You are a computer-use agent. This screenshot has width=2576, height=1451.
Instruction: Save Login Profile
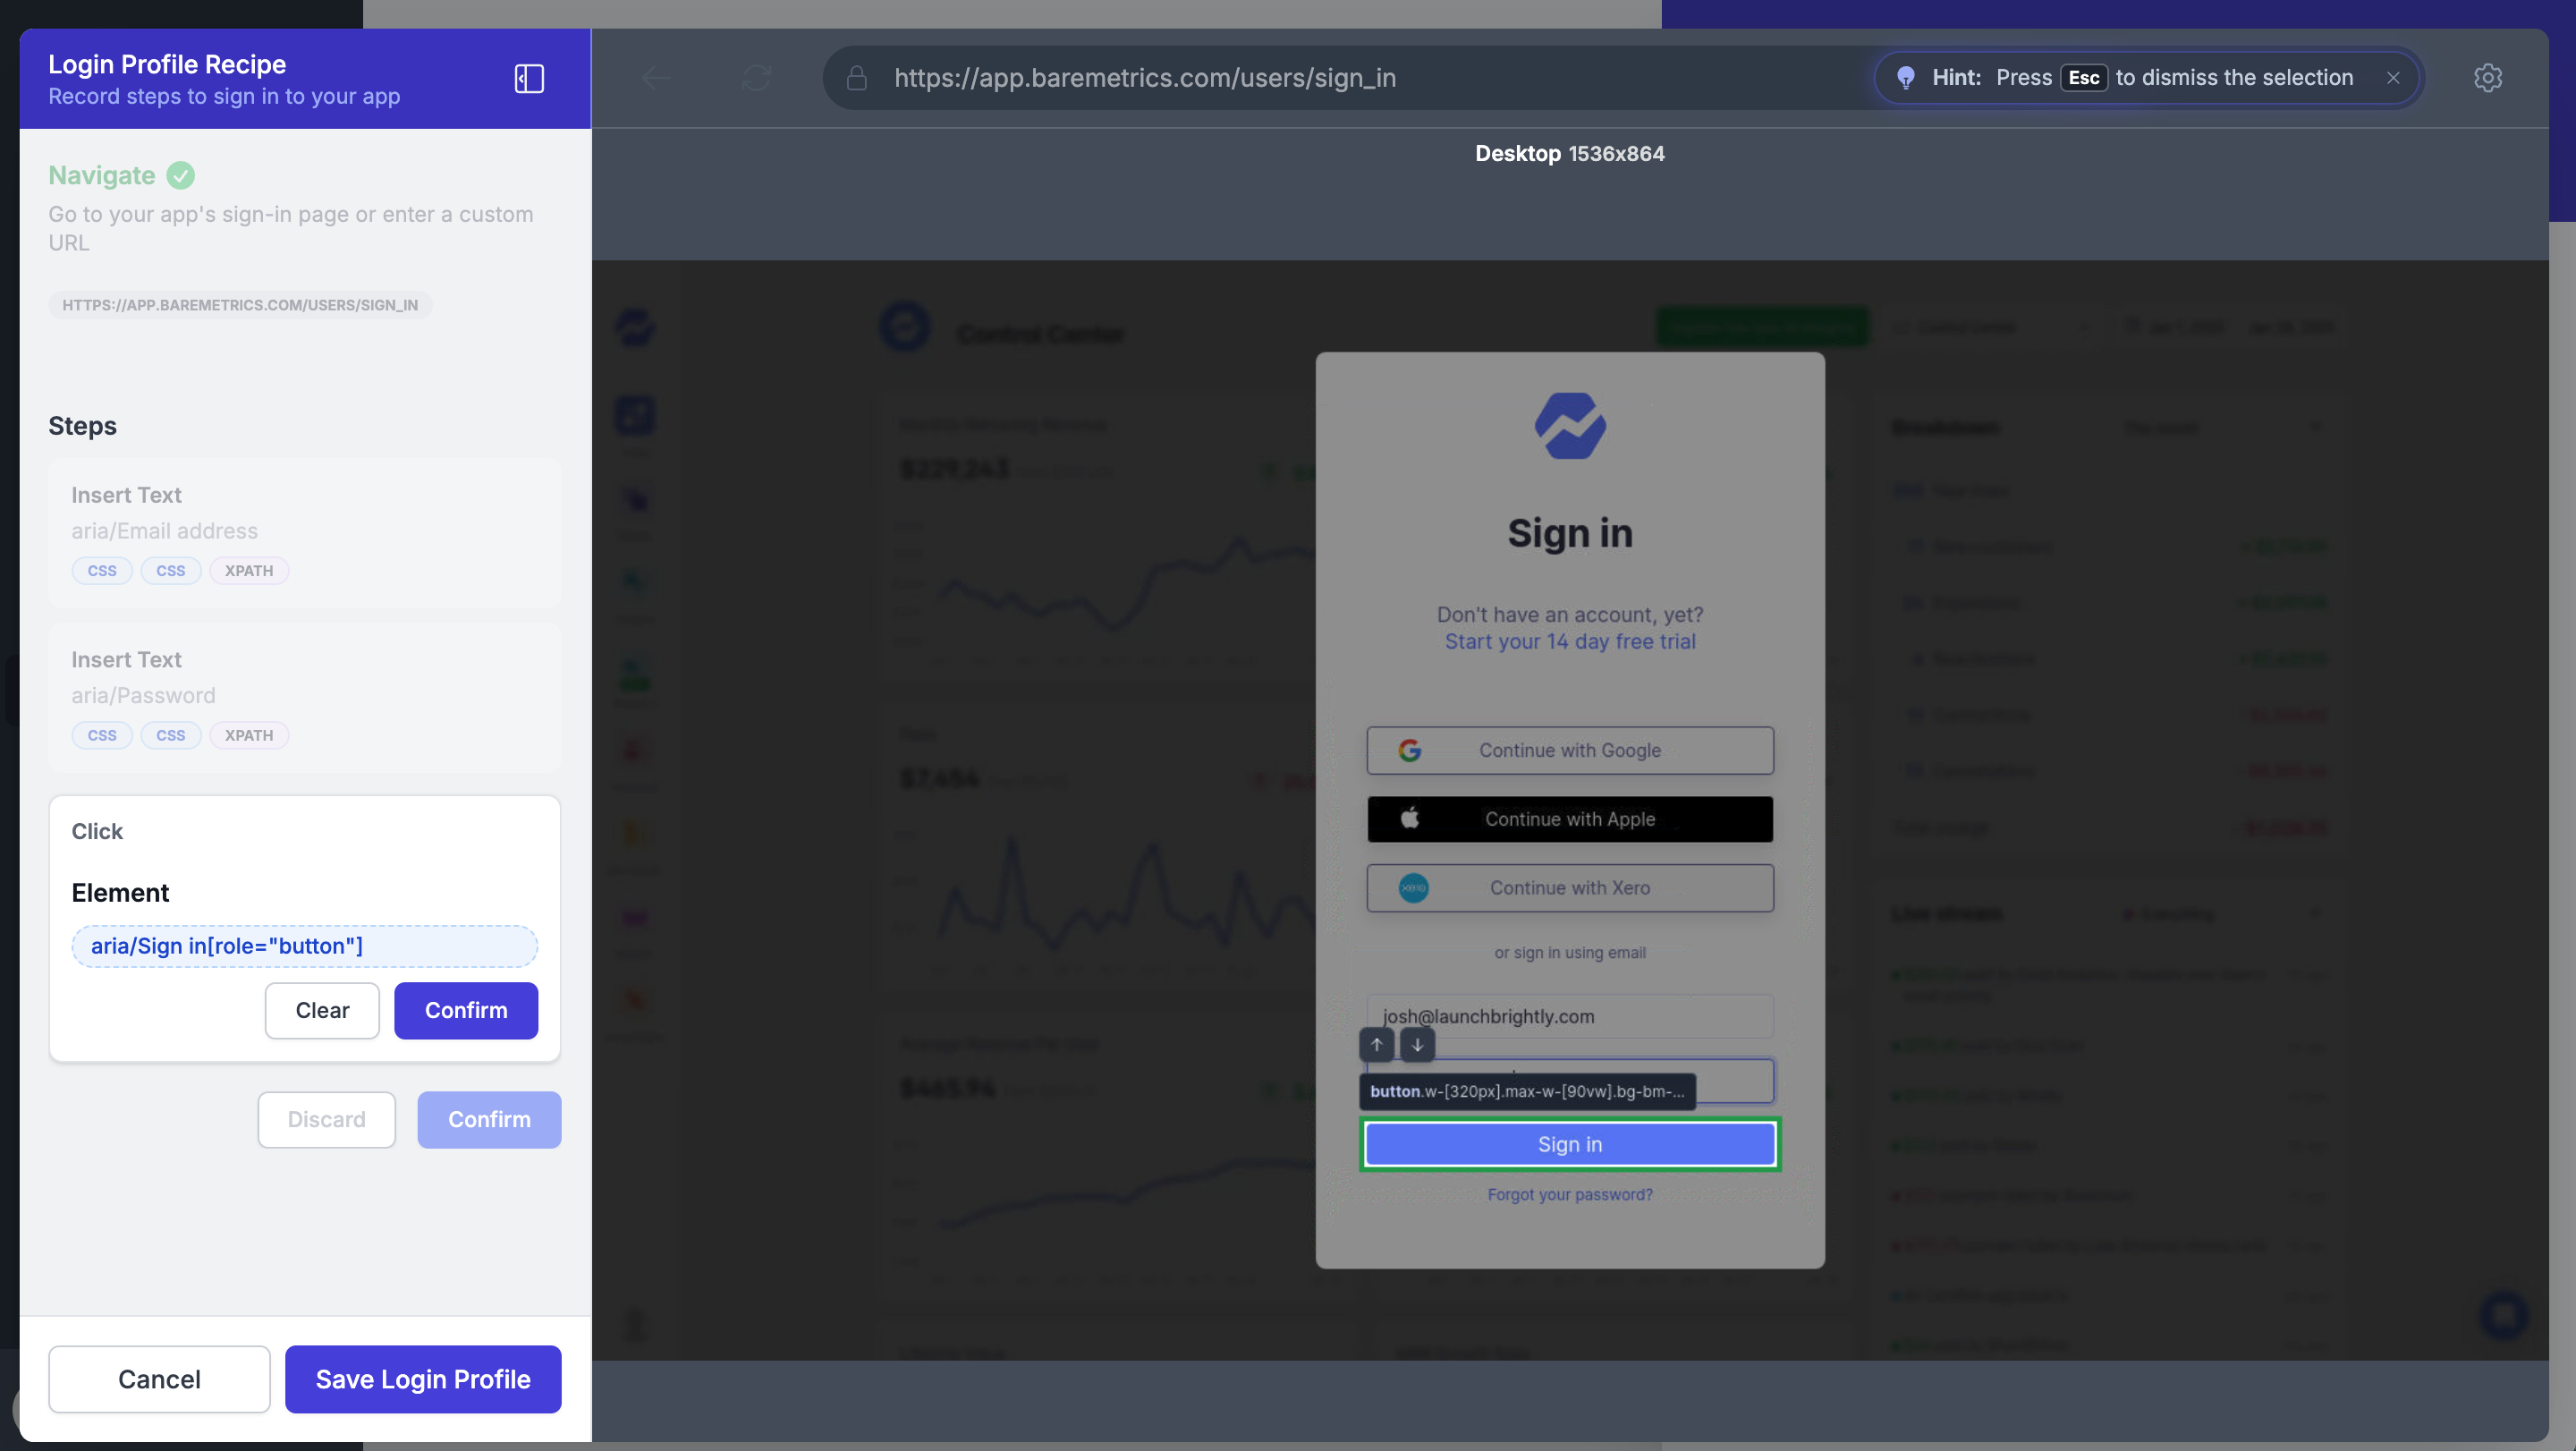(423, 1379)
